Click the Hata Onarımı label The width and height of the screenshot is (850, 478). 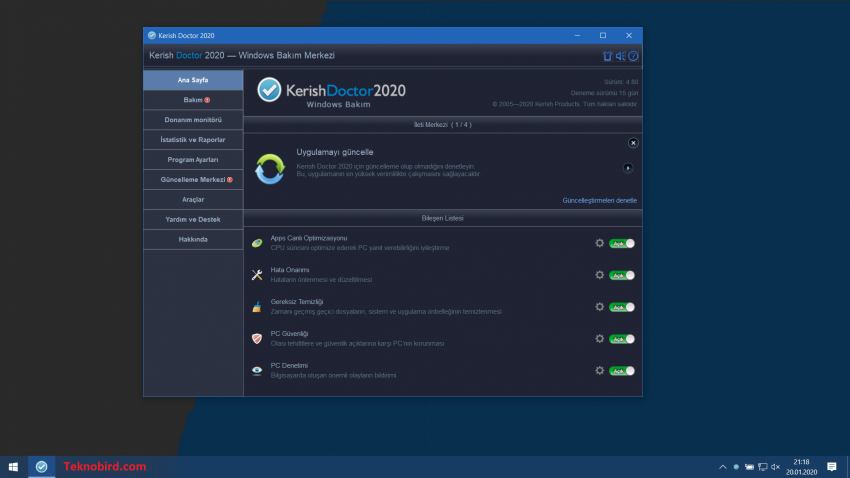click(289, 270)
